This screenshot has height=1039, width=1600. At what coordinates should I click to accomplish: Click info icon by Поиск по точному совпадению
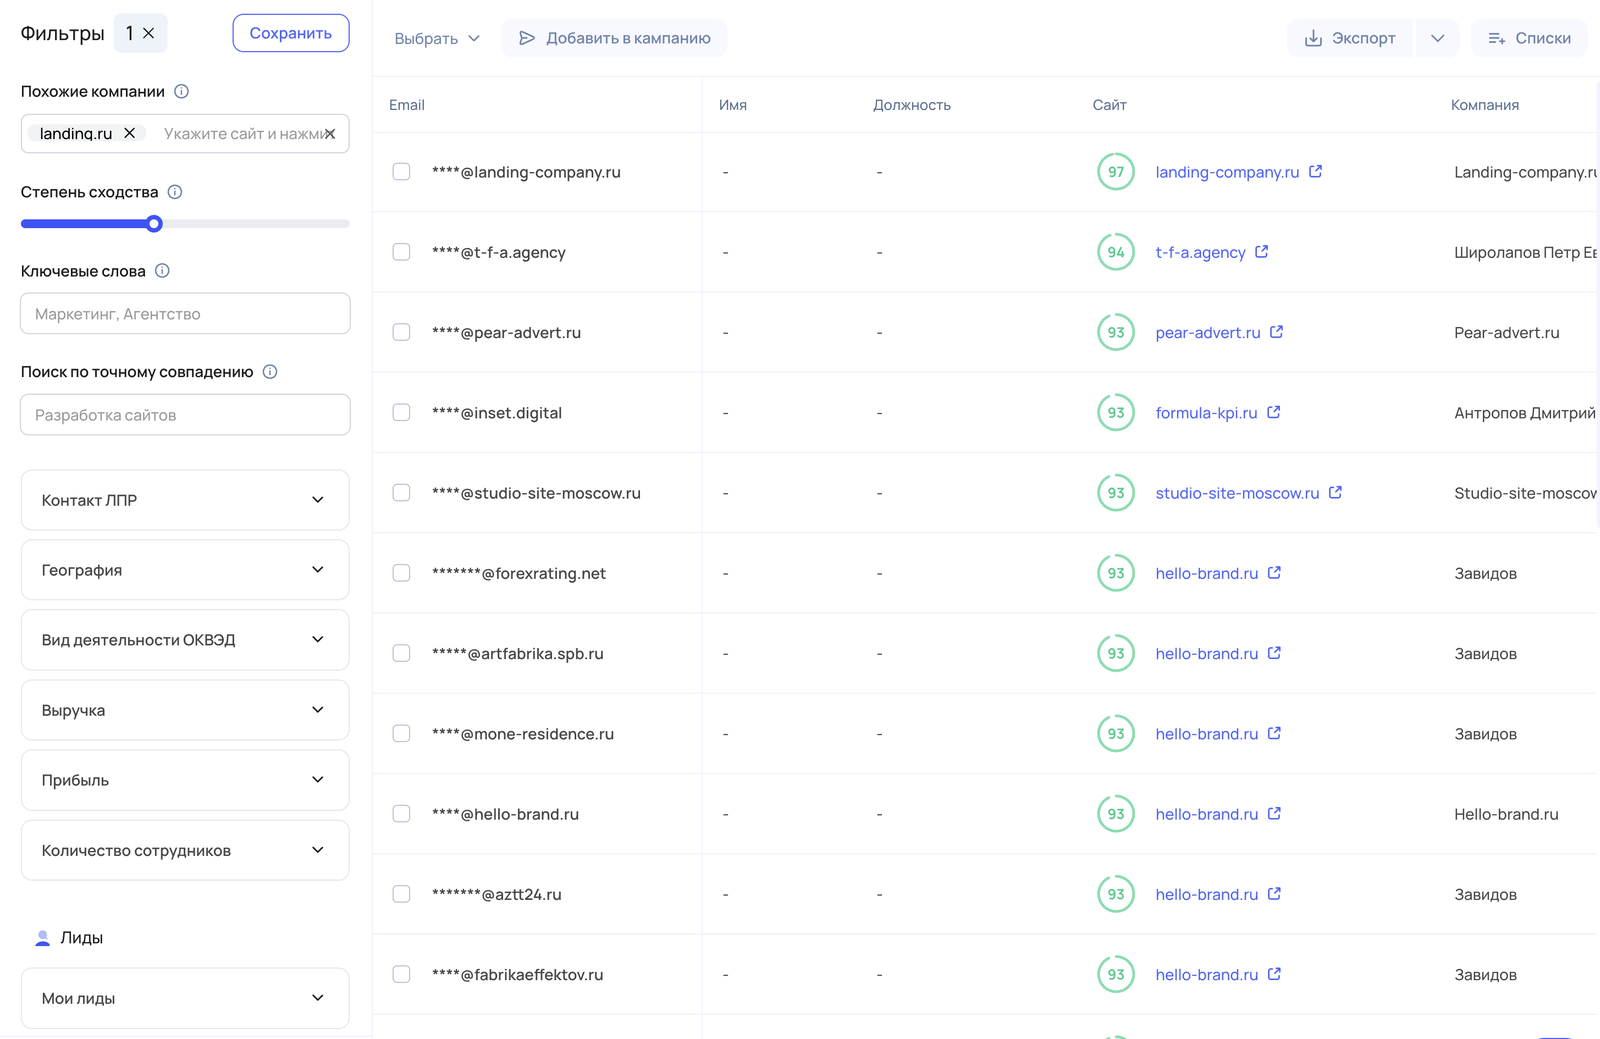point(270,372)
